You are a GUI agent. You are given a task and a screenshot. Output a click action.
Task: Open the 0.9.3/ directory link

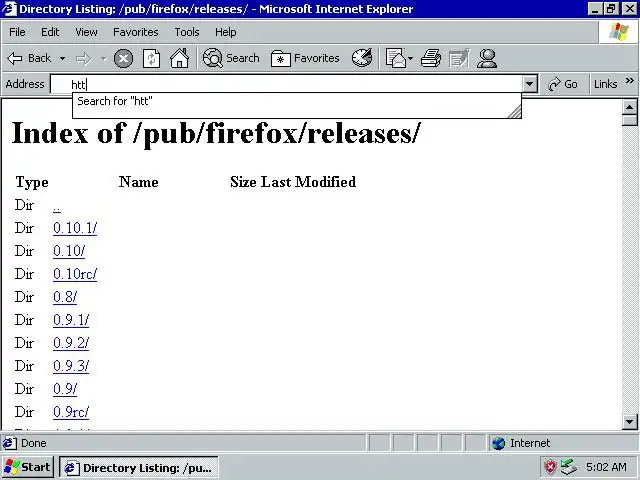71,366
